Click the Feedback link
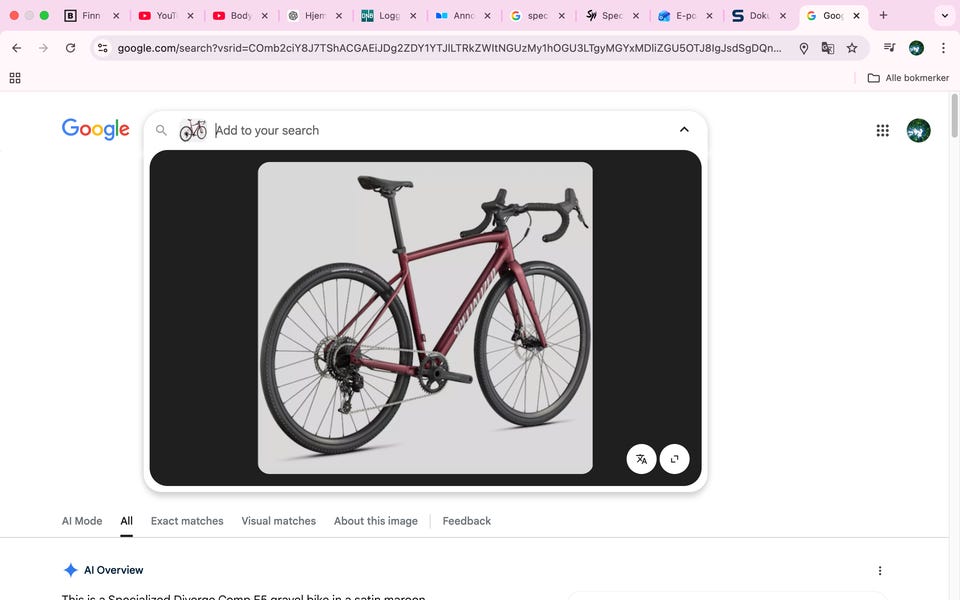 [x=467, y=521]
